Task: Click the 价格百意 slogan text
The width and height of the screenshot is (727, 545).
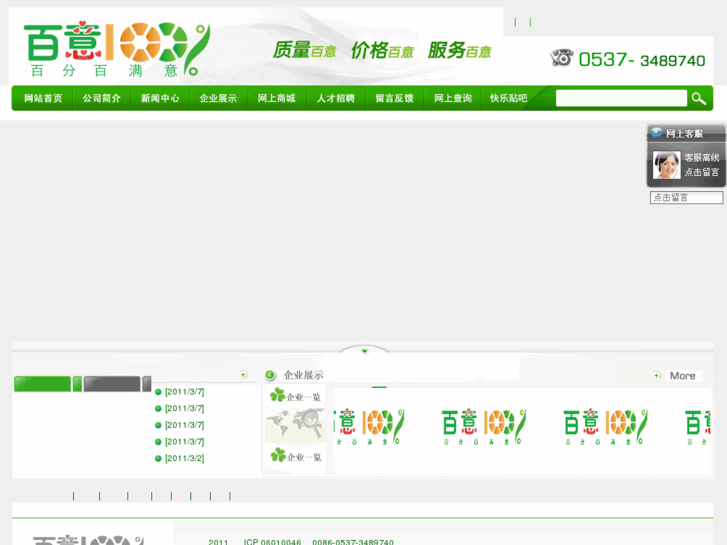Action: (x=382, y=50)
